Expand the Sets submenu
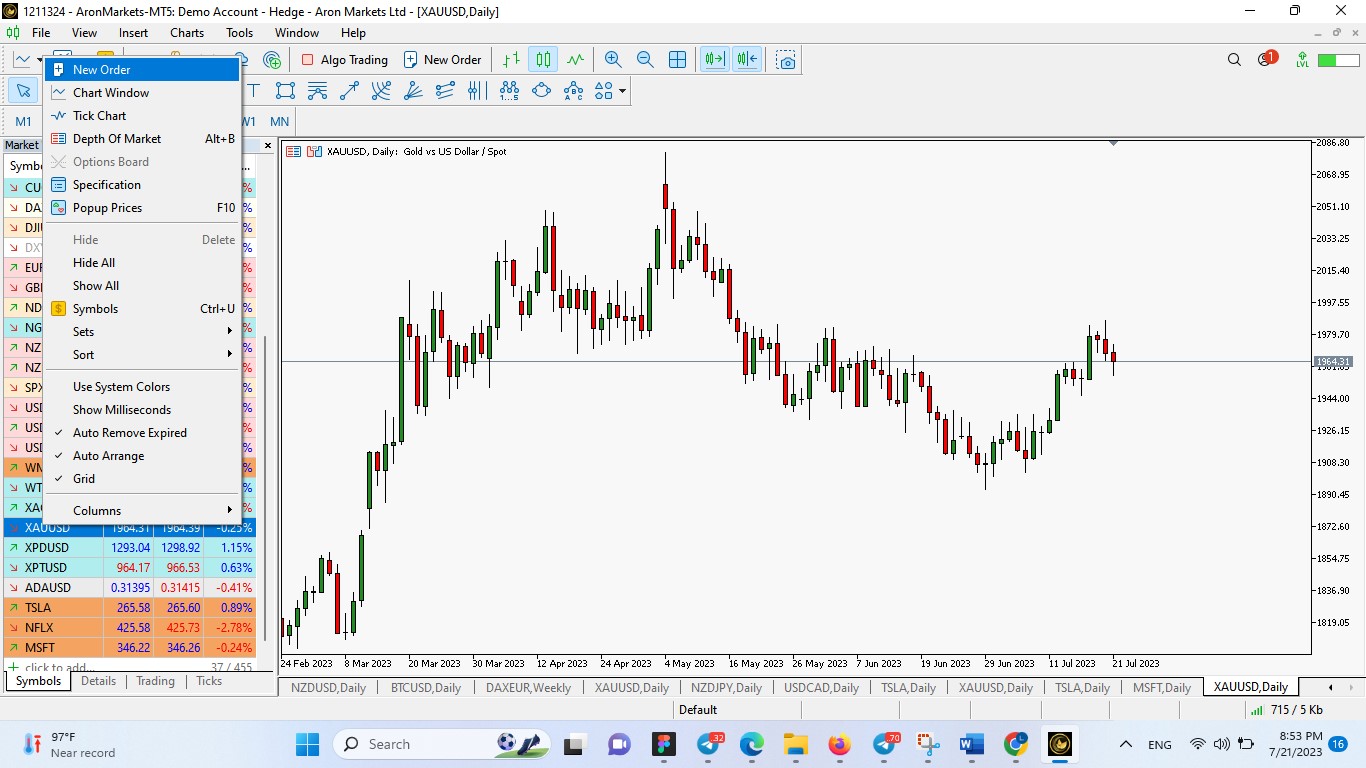This screenshot has height=768, width=1366. tap(142, 332)
